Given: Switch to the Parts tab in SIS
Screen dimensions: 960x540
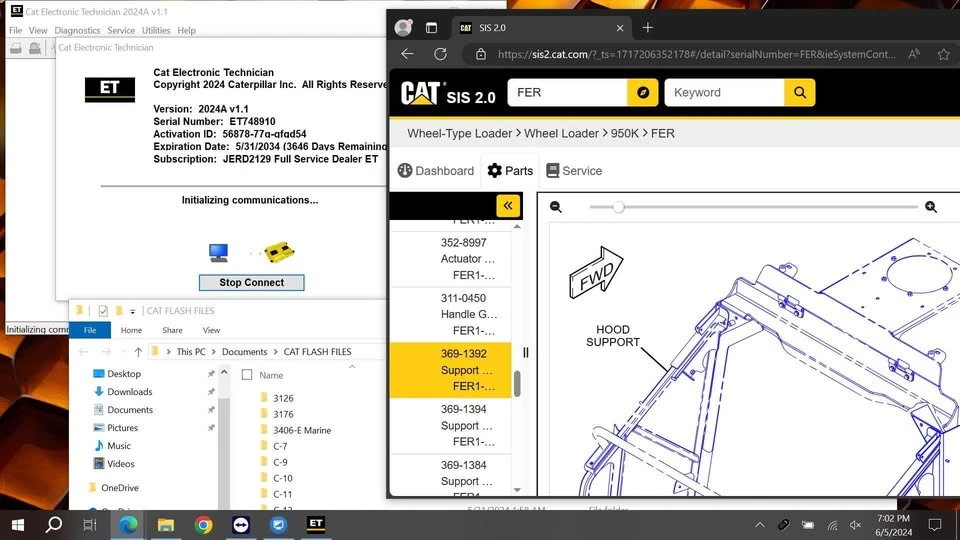Looking at the screenshot, I should (510, 171).
